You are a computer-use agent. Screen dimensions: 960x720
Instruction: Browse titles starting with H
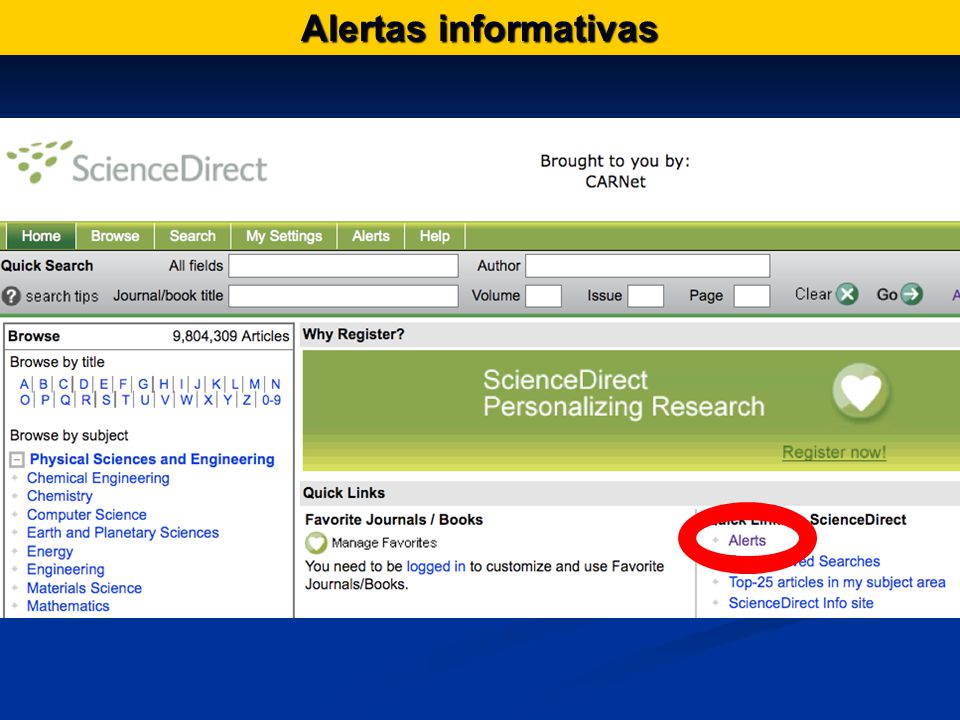point(163,384)
